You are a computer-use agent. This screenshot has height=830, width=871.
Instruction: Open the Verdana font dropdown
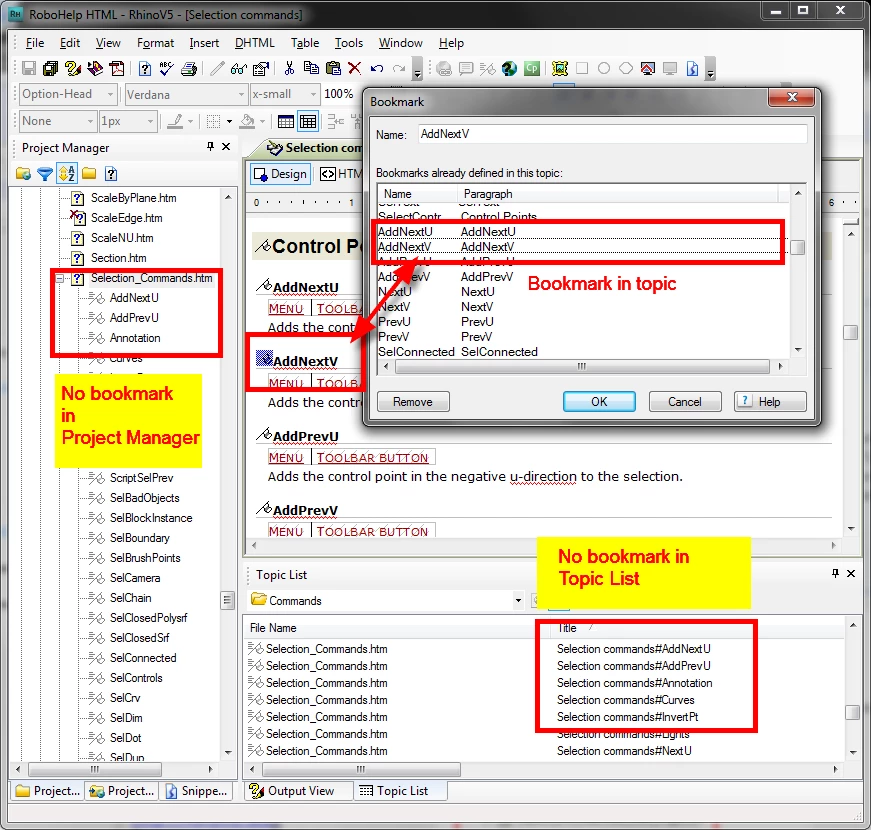[241, 94]
